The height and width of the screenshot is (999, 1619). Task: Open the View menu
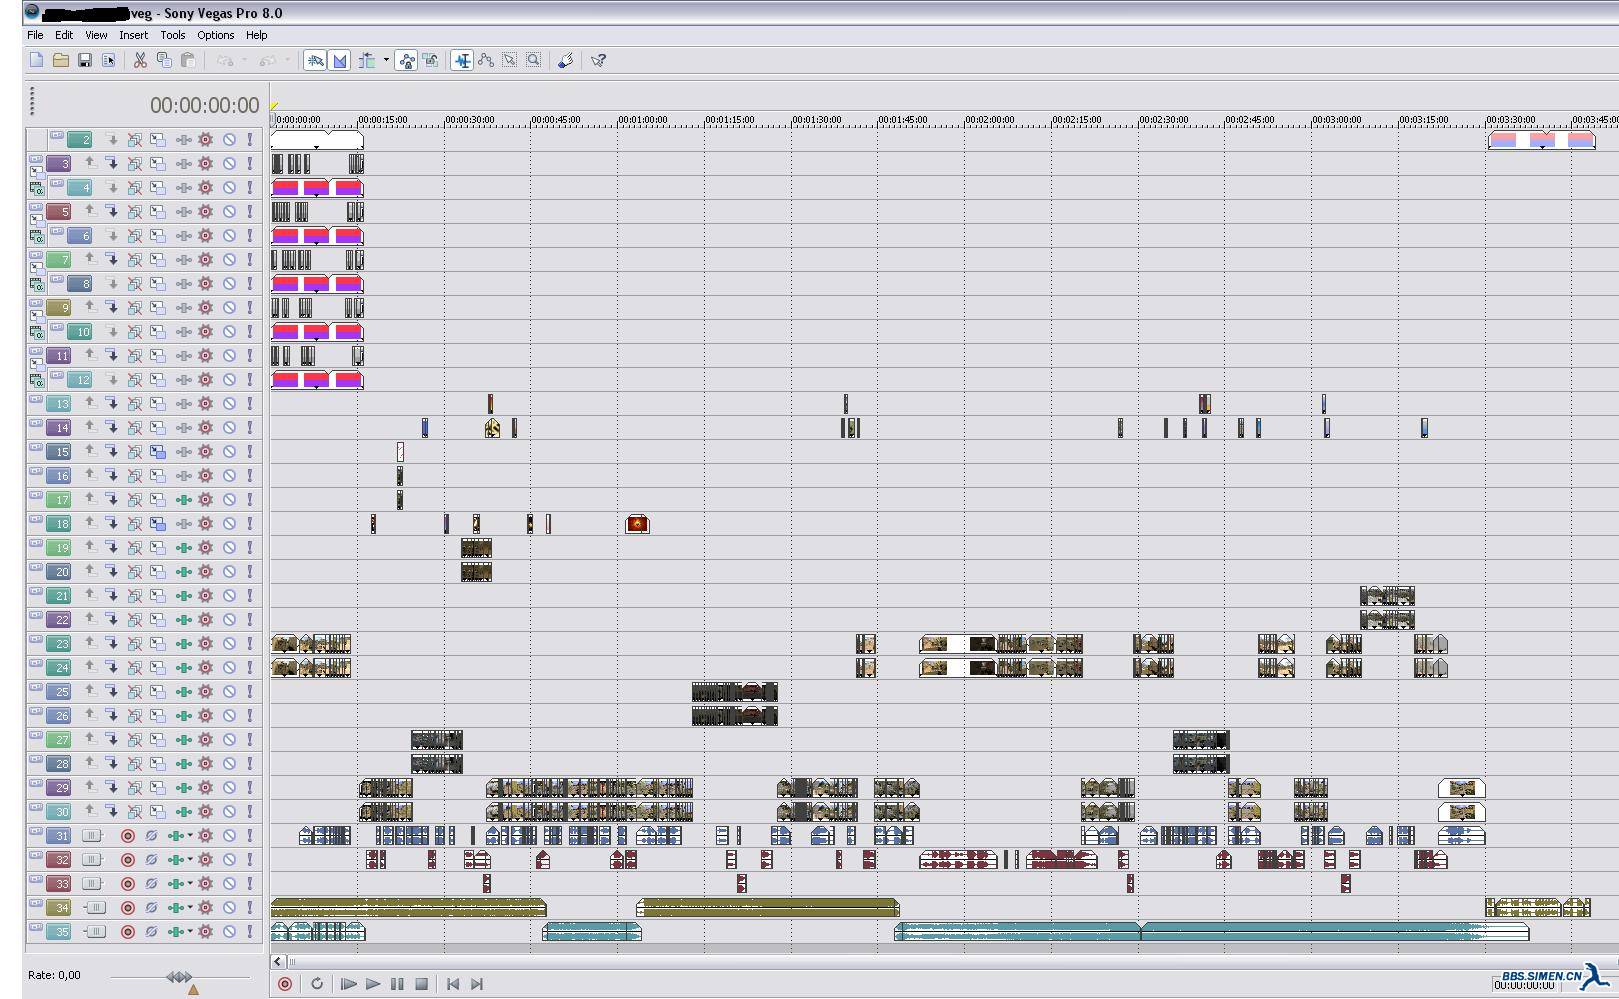coord(96,35)
